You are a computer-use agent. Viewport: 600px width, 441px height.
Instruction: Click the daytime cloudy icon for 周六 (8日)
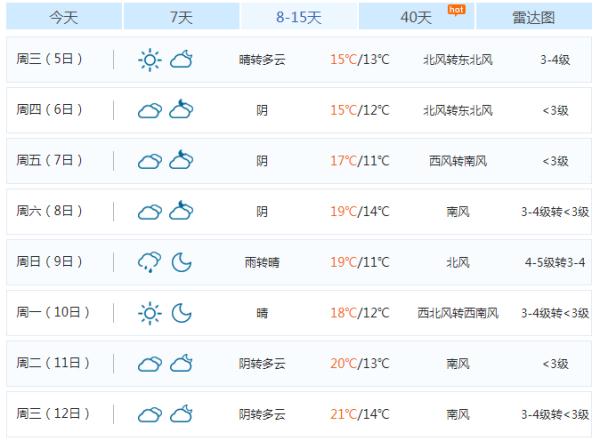(x=150, y=212)
